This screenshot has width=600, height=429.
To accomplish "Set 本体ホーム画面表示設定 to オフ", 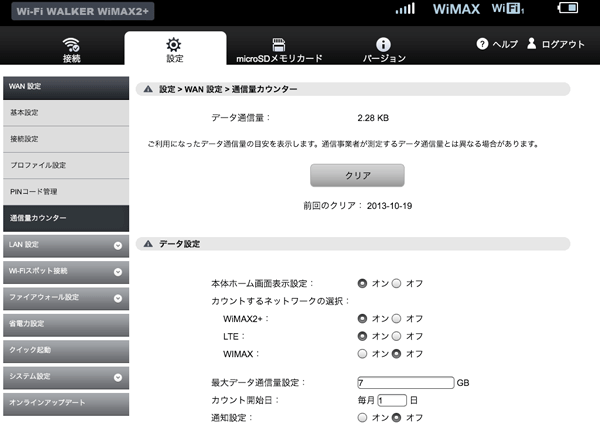I will pyautogui.click(x=397, y=283).
